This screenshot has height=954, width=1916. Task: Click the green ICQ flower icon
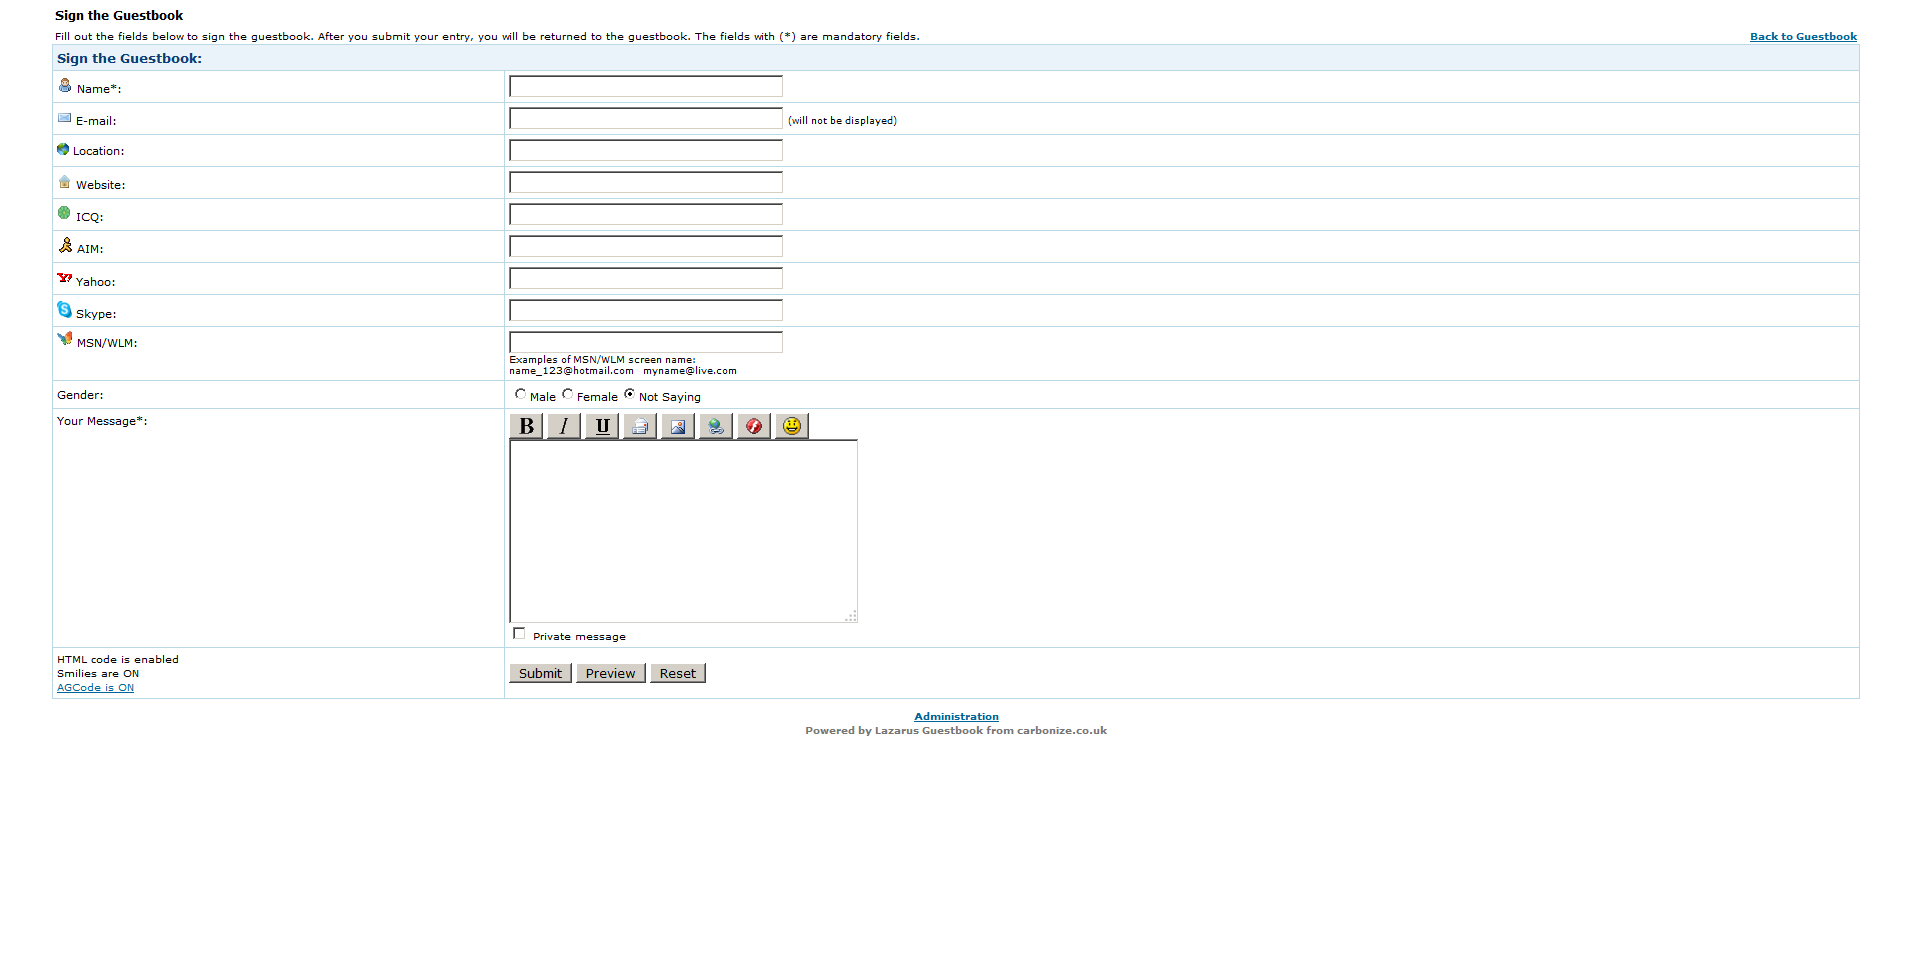pos(64,213)
